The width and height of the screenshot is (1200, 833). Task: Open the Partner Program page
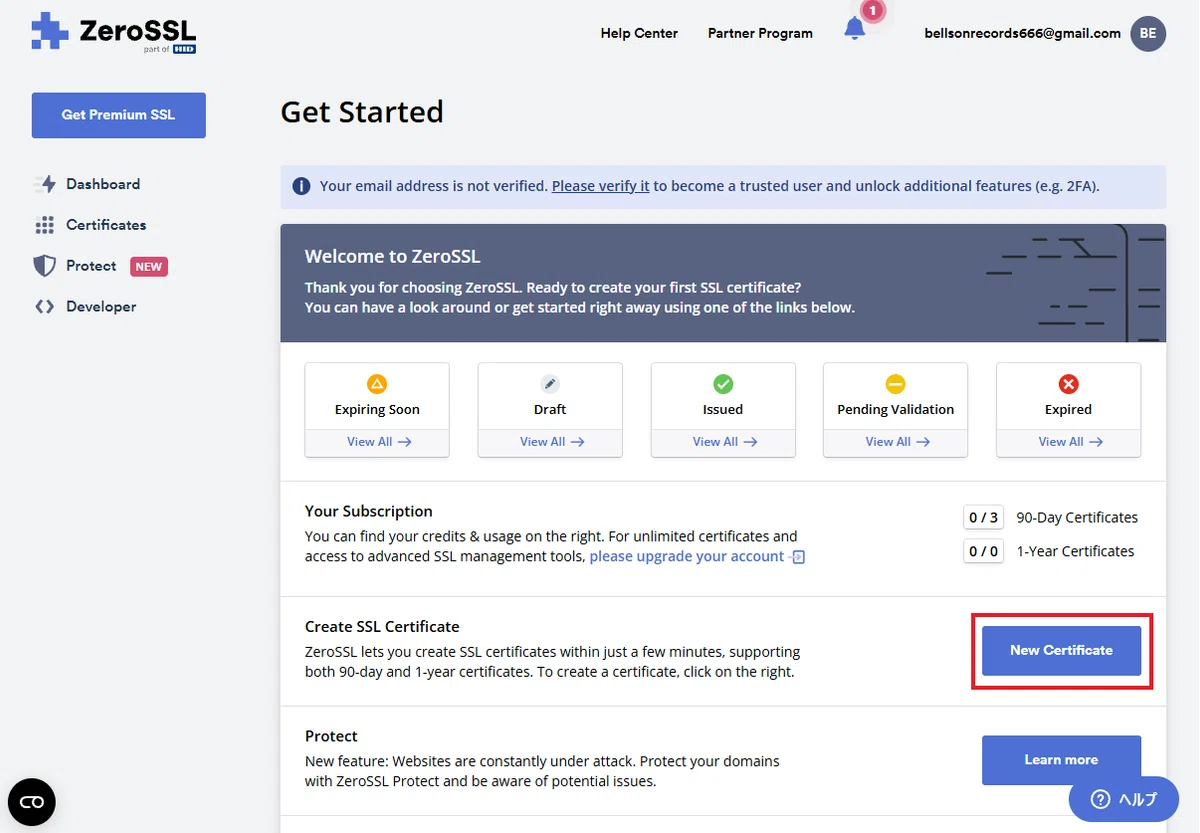pos(760,33)
